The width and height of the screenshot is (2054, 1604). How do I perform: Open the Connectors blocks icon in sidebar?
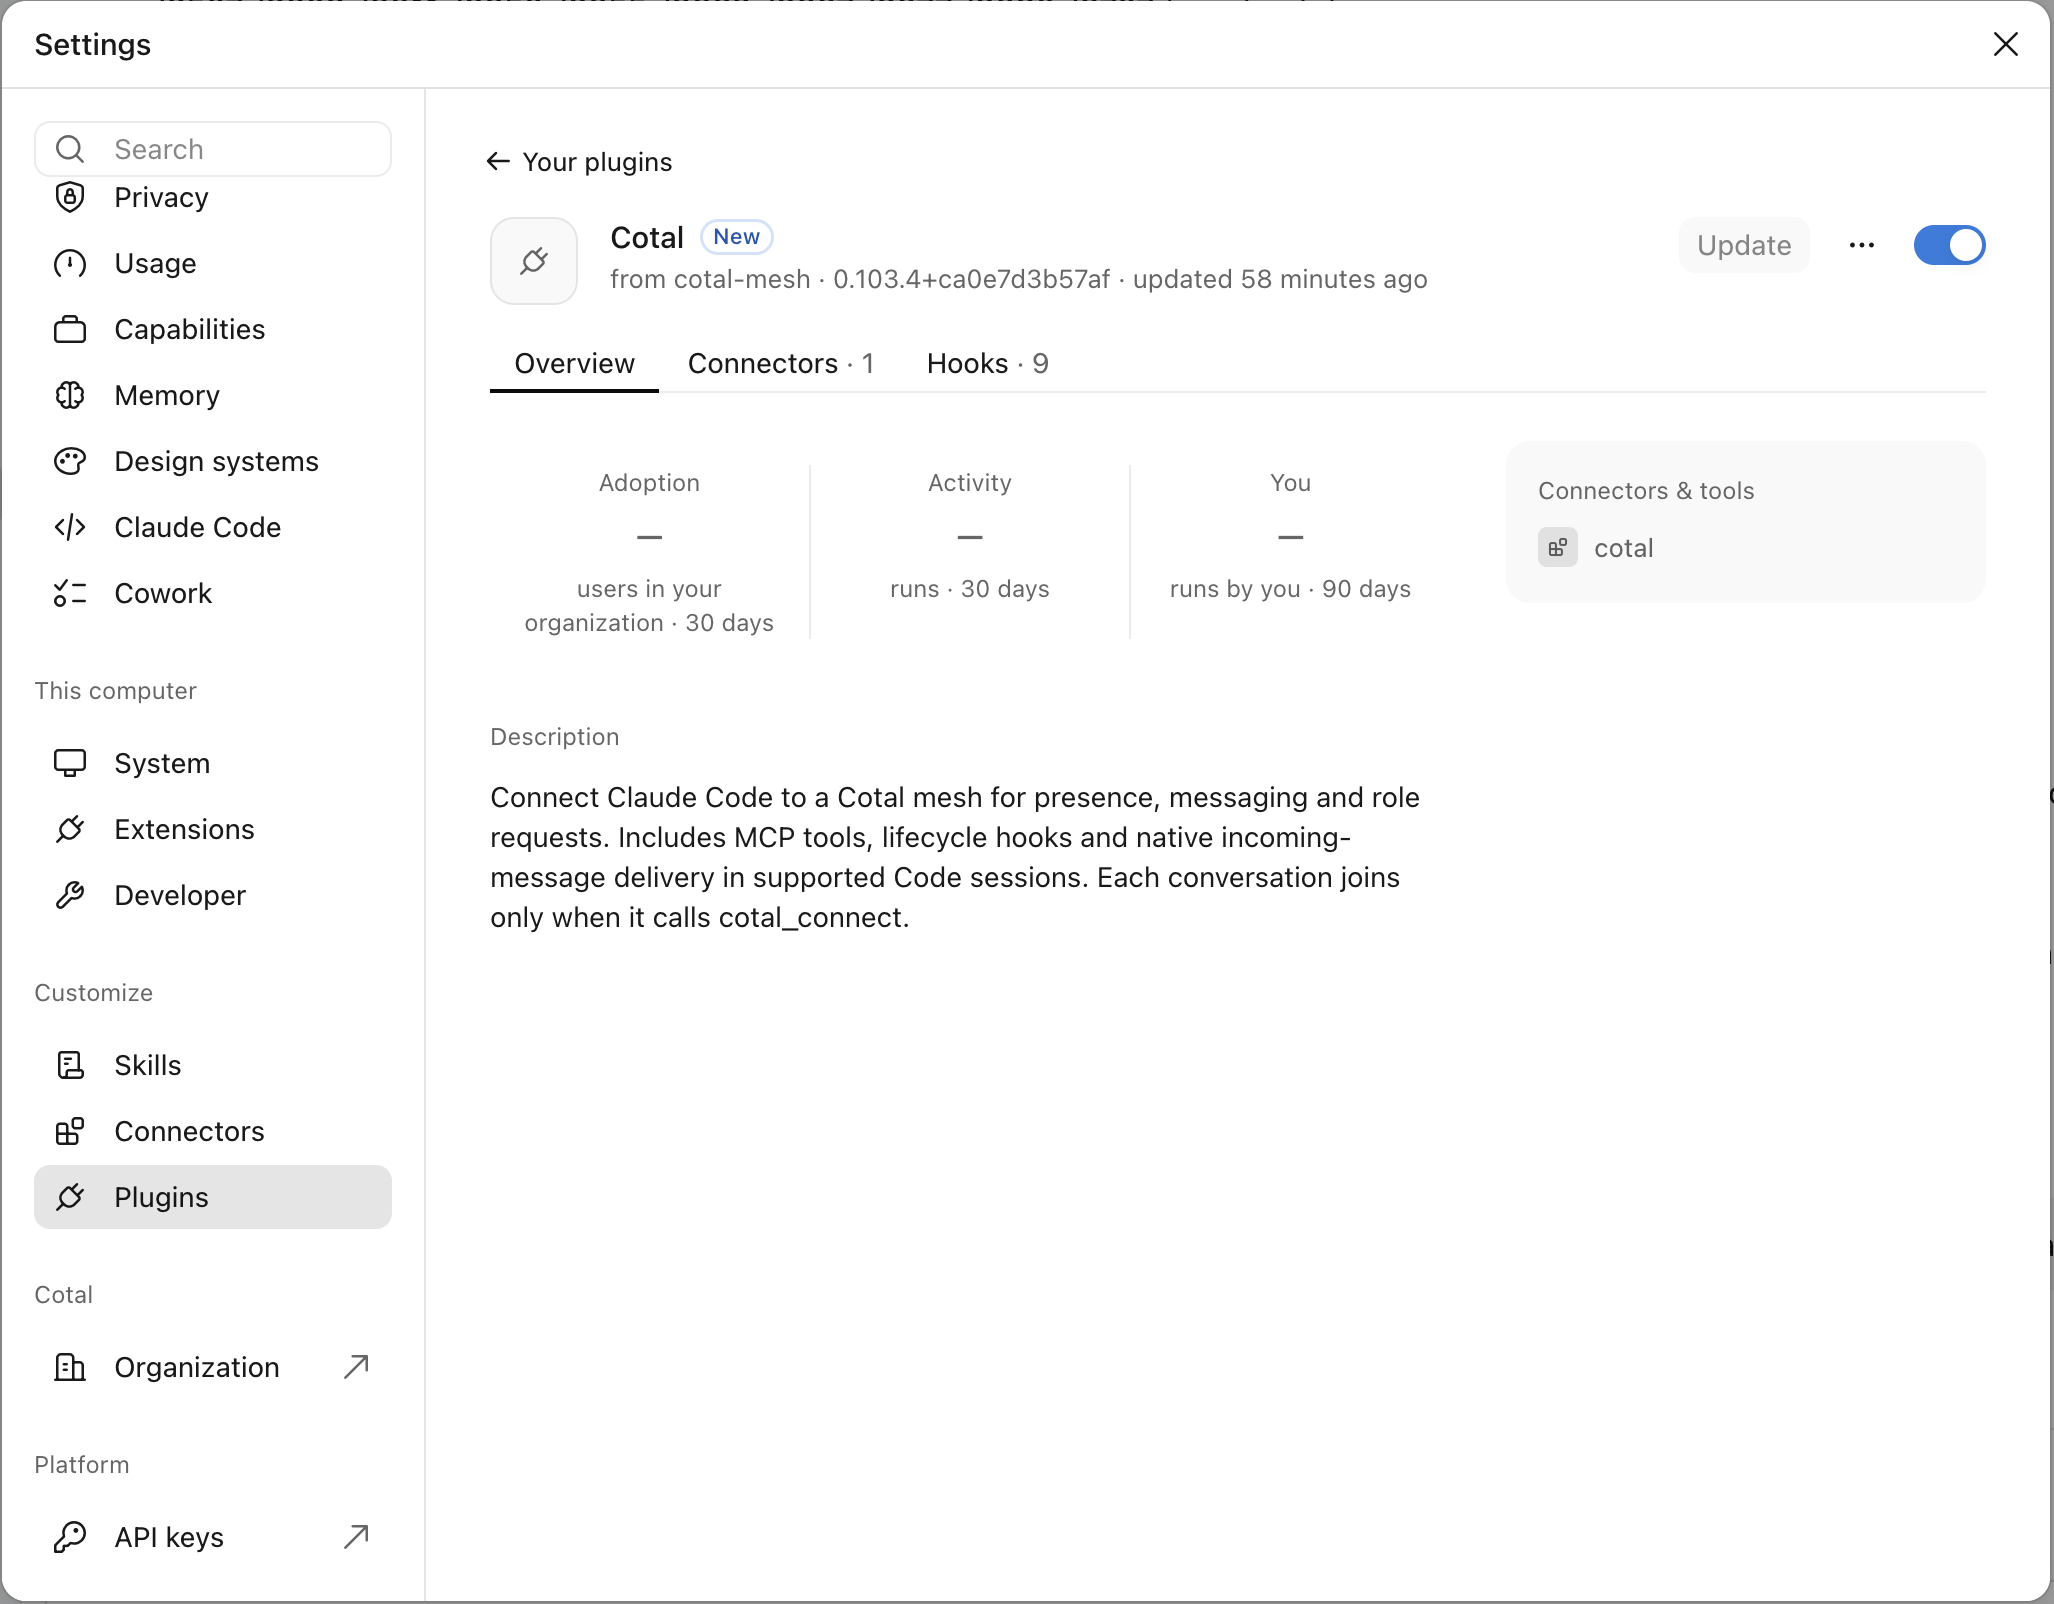pos(70,1131)
